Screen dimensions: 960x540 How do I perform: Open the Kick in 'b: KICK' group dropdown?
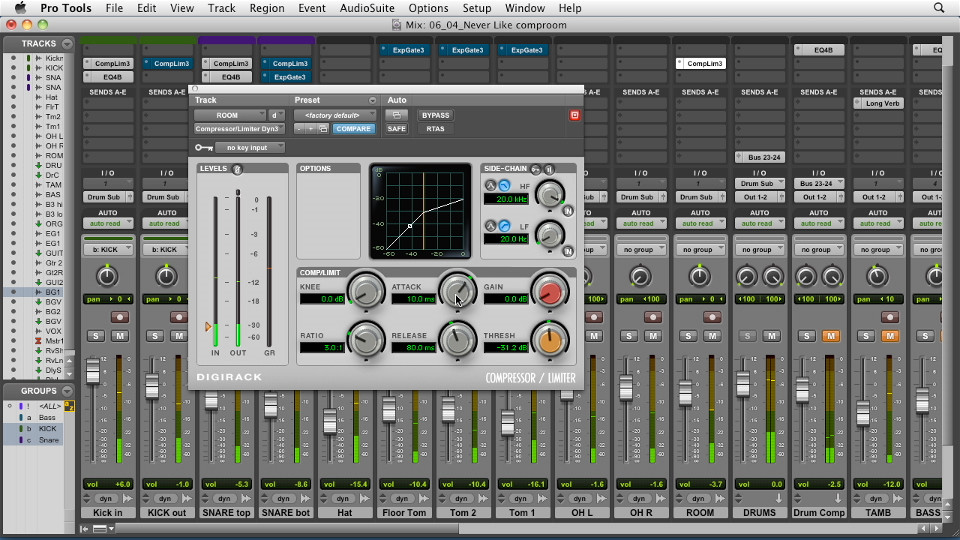pyautogui.click(x=108, y=249)
